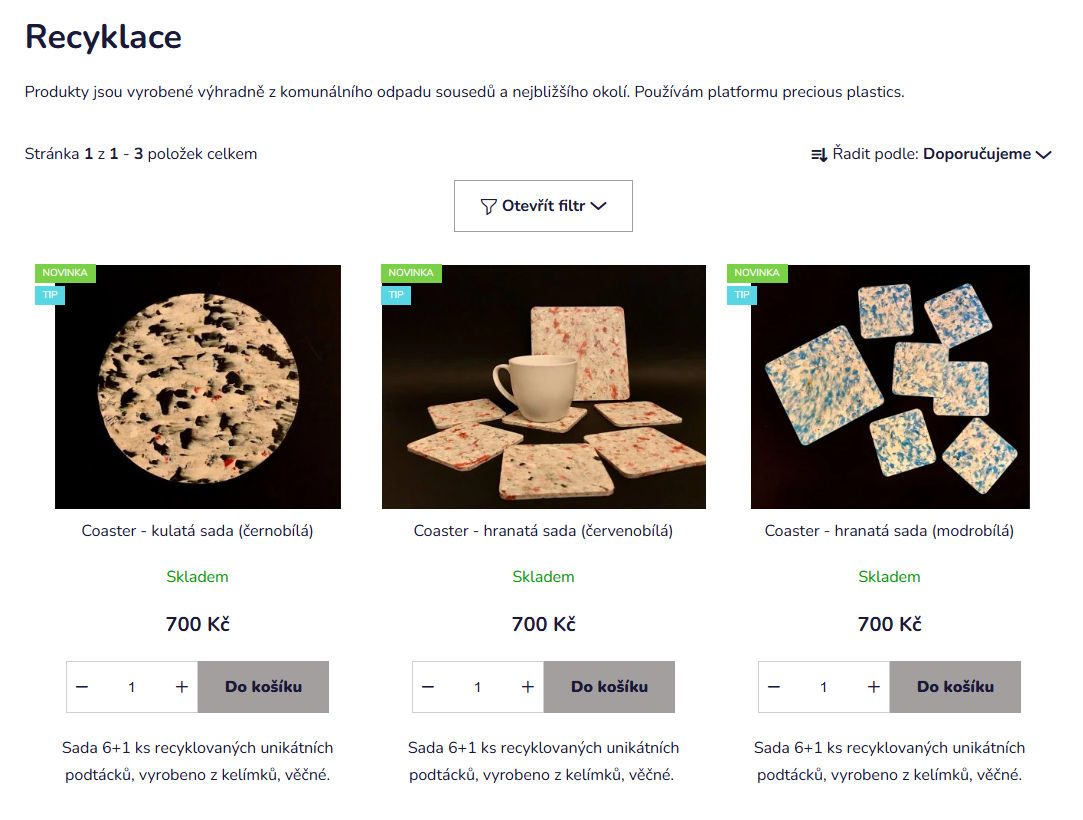Image resolution: width=1083 pixels, height=820 pixels.
Task: Open 'Coaster - hranatá sada (červenobílá)' link
Action: [x=543, y=531]
